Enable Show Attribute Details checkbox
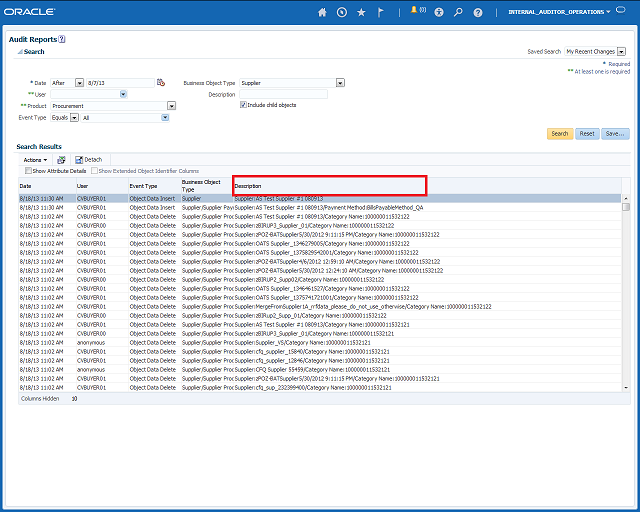The height and width of the screenshot is (512, 640). (28, 171)
